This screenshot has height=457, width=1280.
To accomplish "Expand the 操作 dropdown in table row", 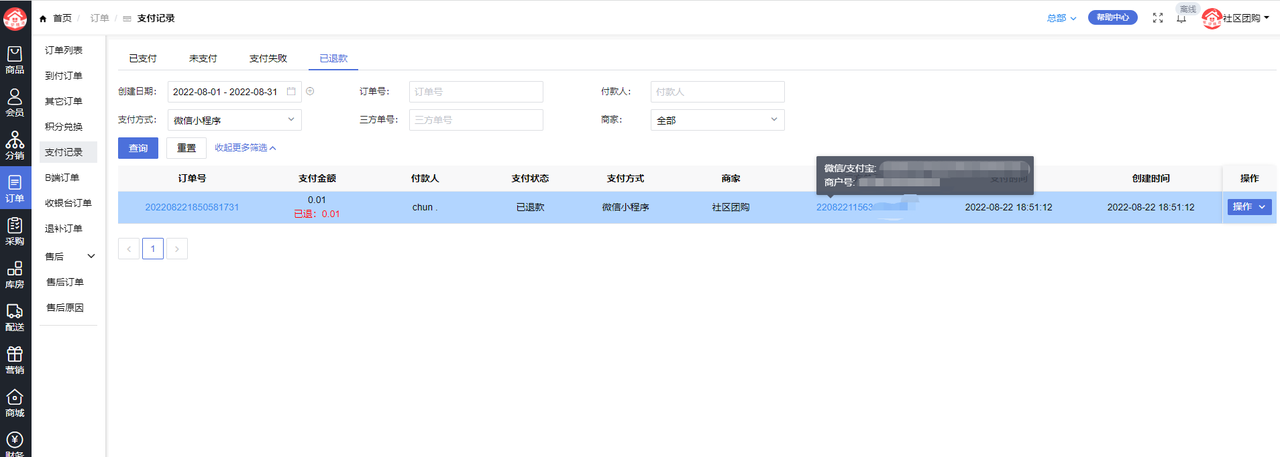I will pyautogui.click(x=1249, y=207).
